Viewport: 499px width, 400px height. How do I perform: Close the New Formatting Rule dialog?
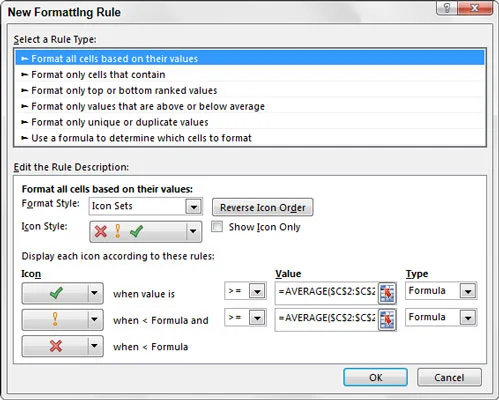[x=475, y=8]
